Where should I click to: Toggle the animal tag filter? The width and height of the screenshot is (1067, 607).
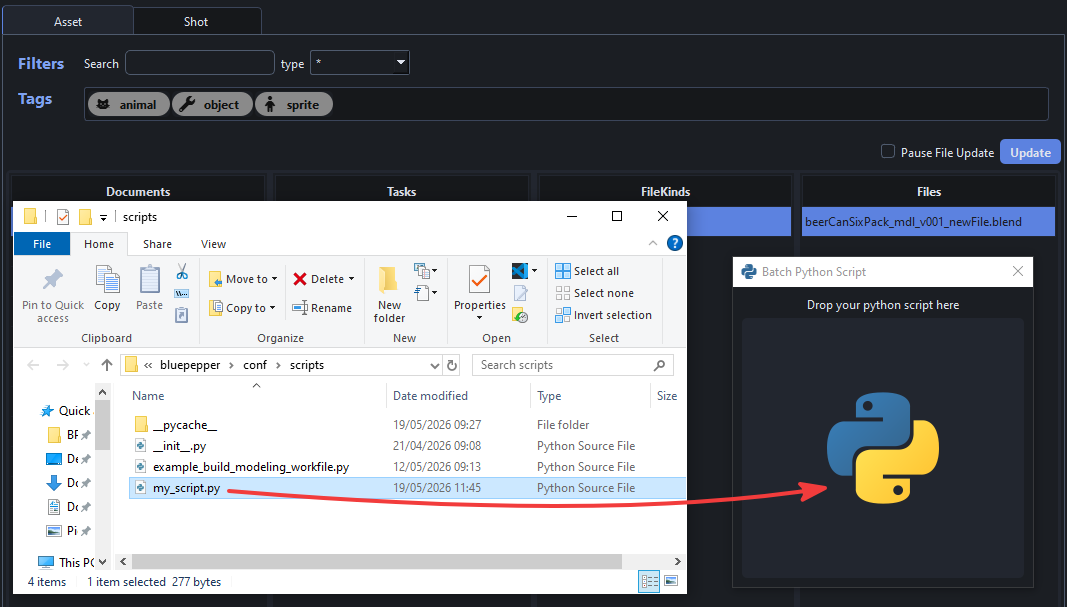pyautogui.click(x=128, y=104)
